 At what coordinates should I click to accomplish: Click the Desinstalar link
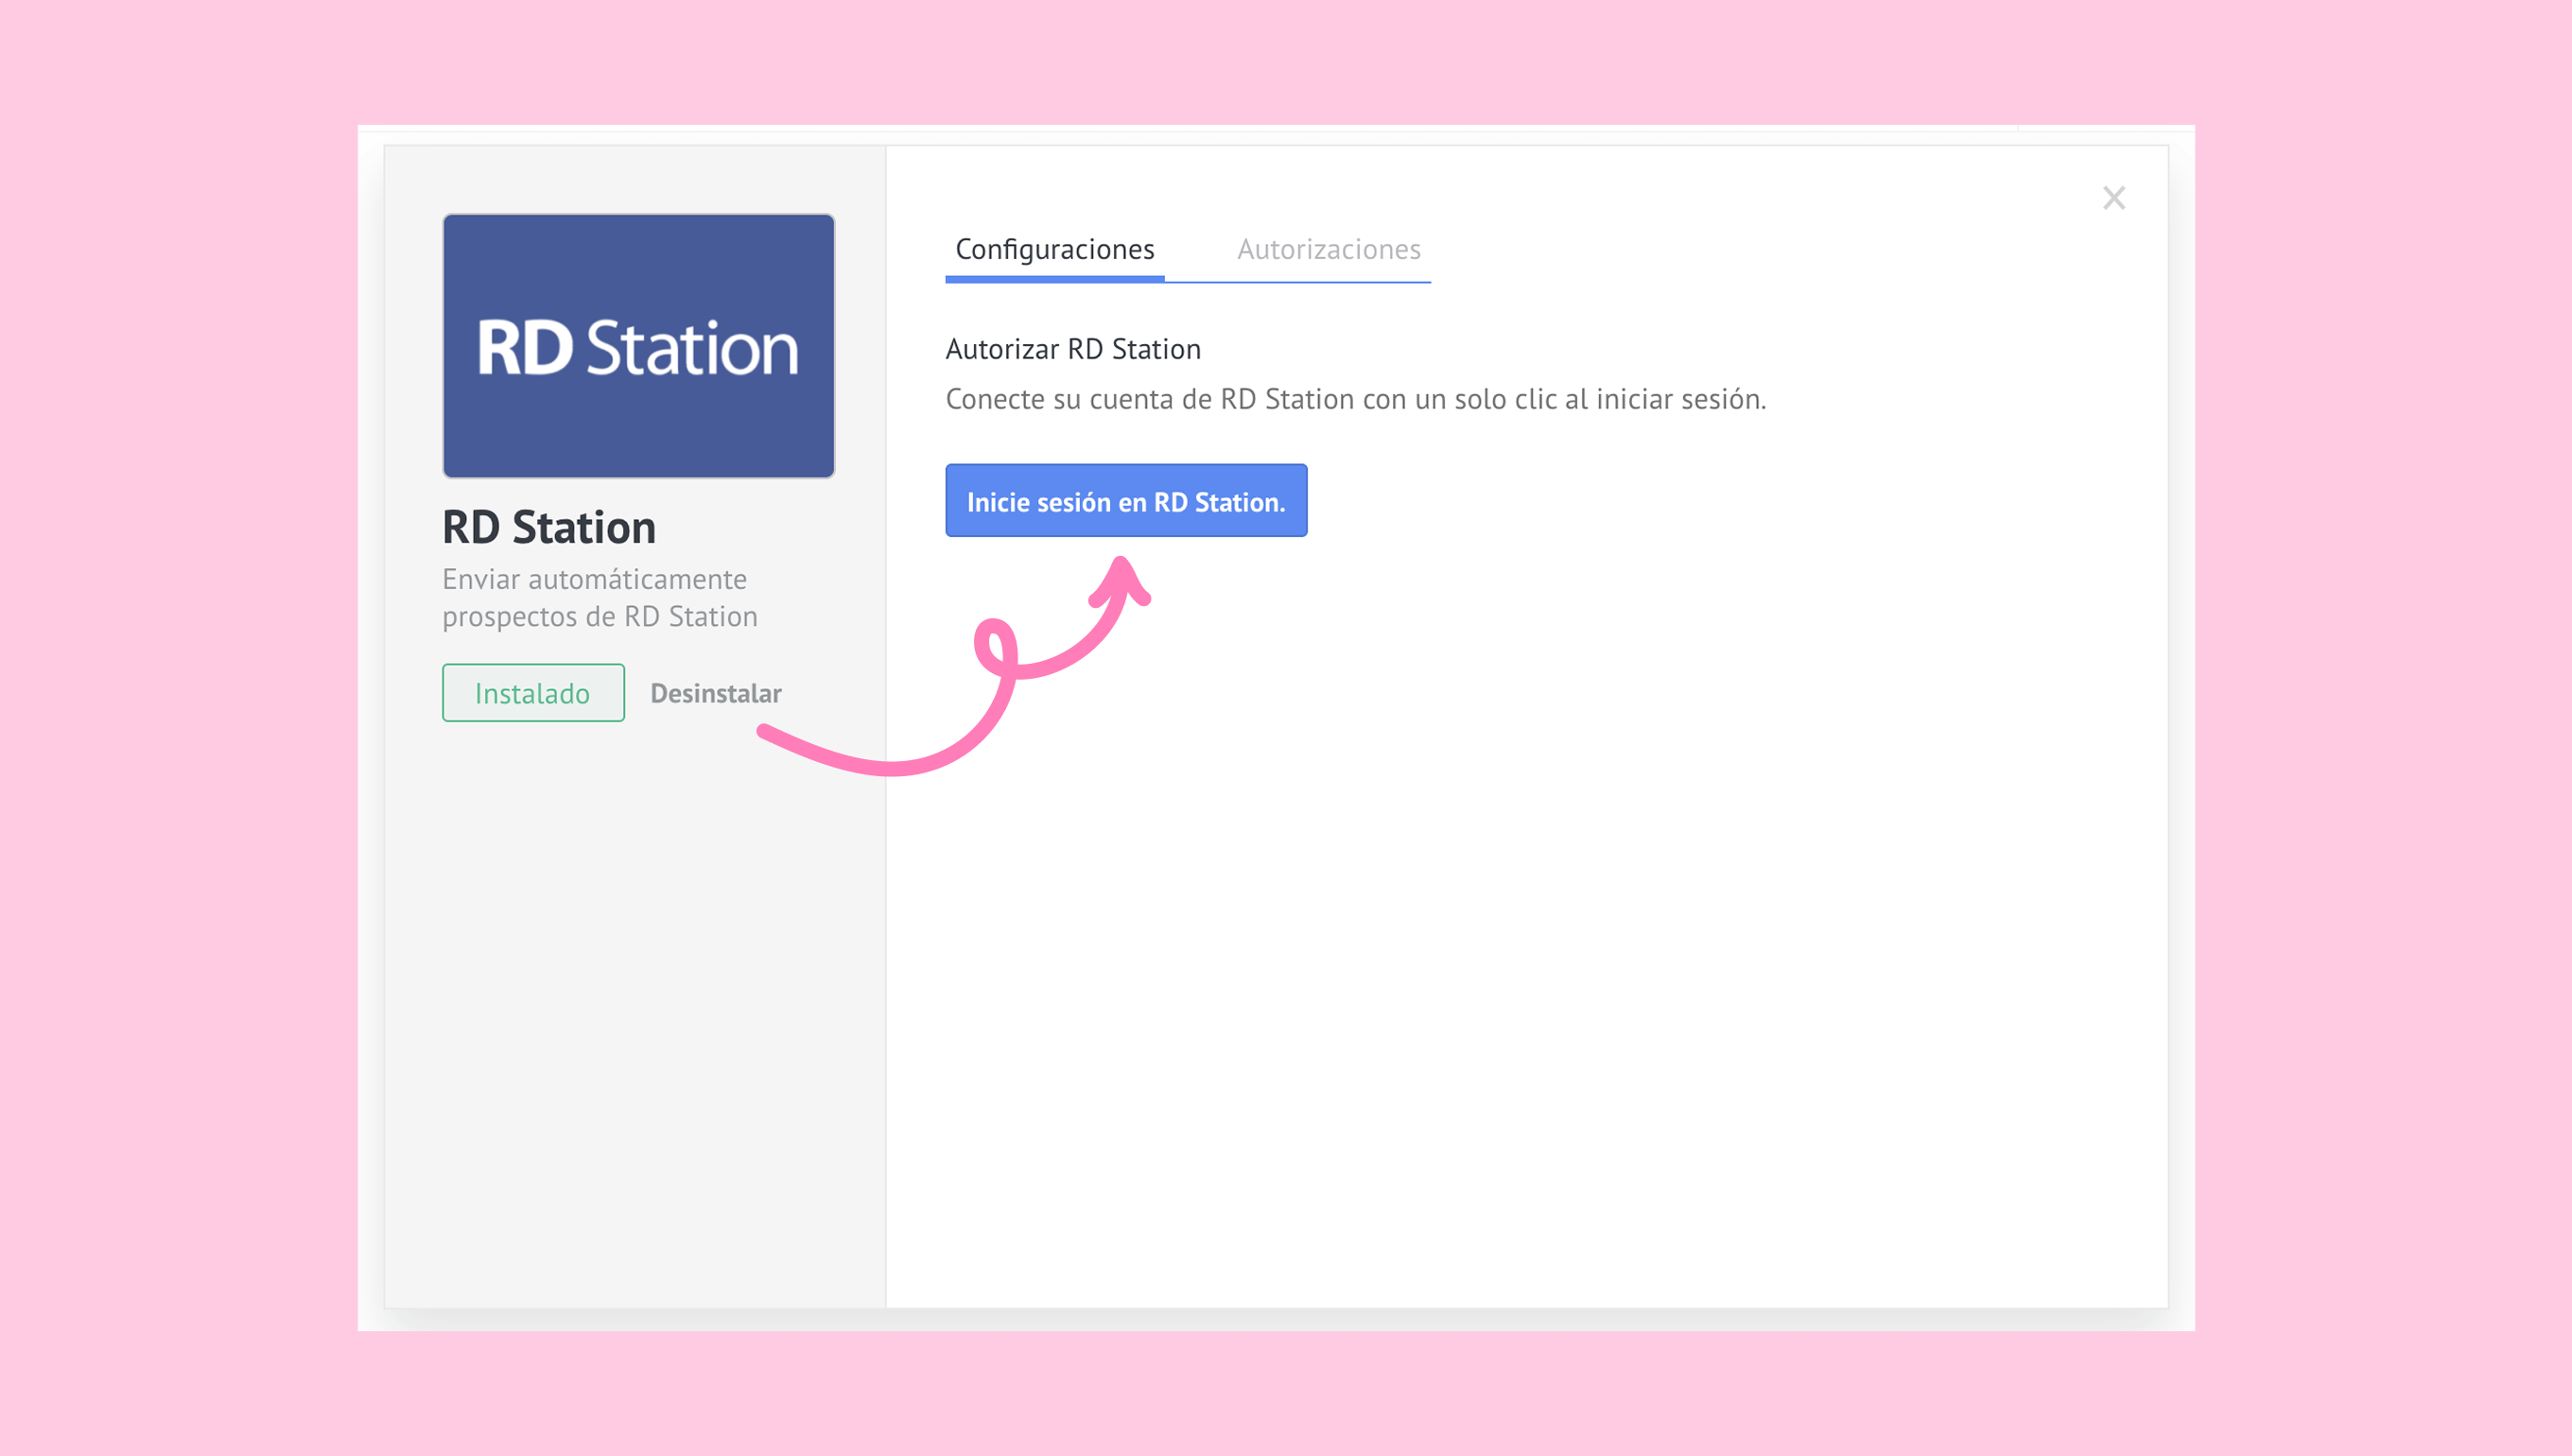tap(715, 693)
